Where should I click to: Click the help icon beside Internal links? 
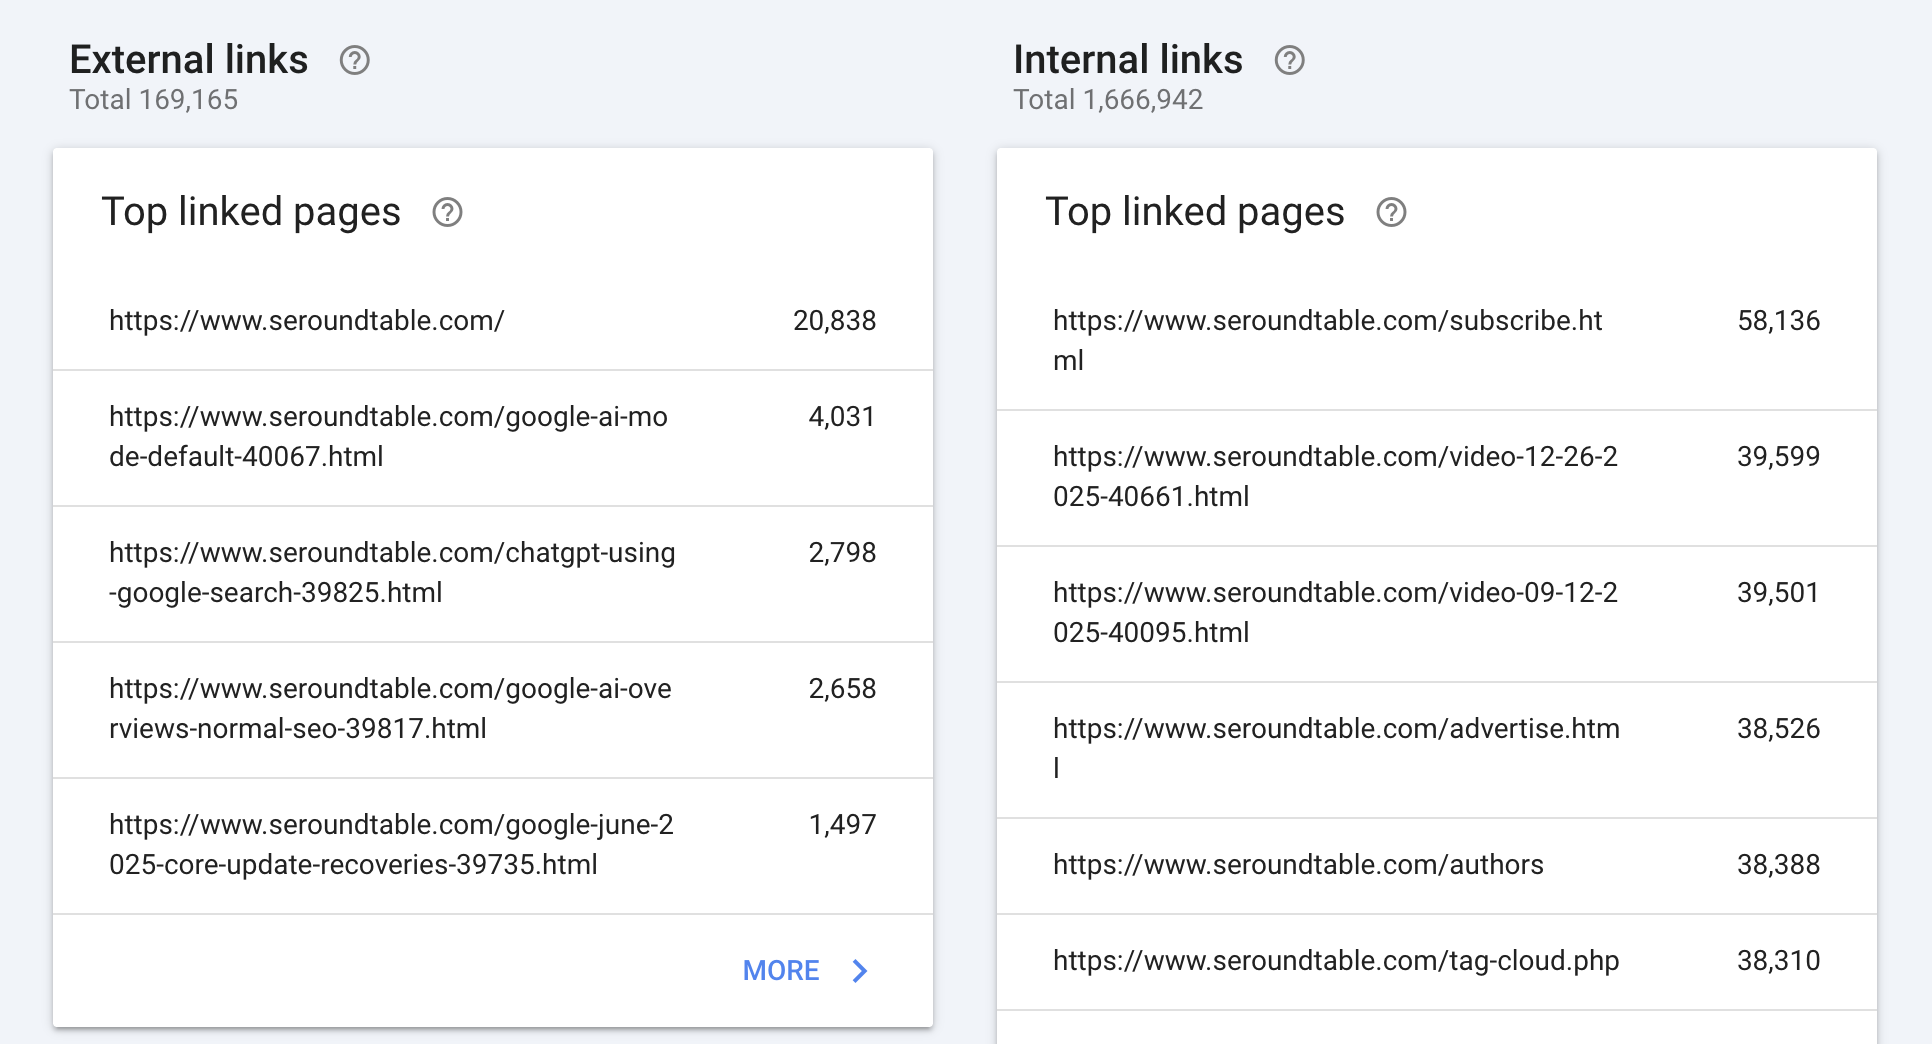click(1289, 61)
